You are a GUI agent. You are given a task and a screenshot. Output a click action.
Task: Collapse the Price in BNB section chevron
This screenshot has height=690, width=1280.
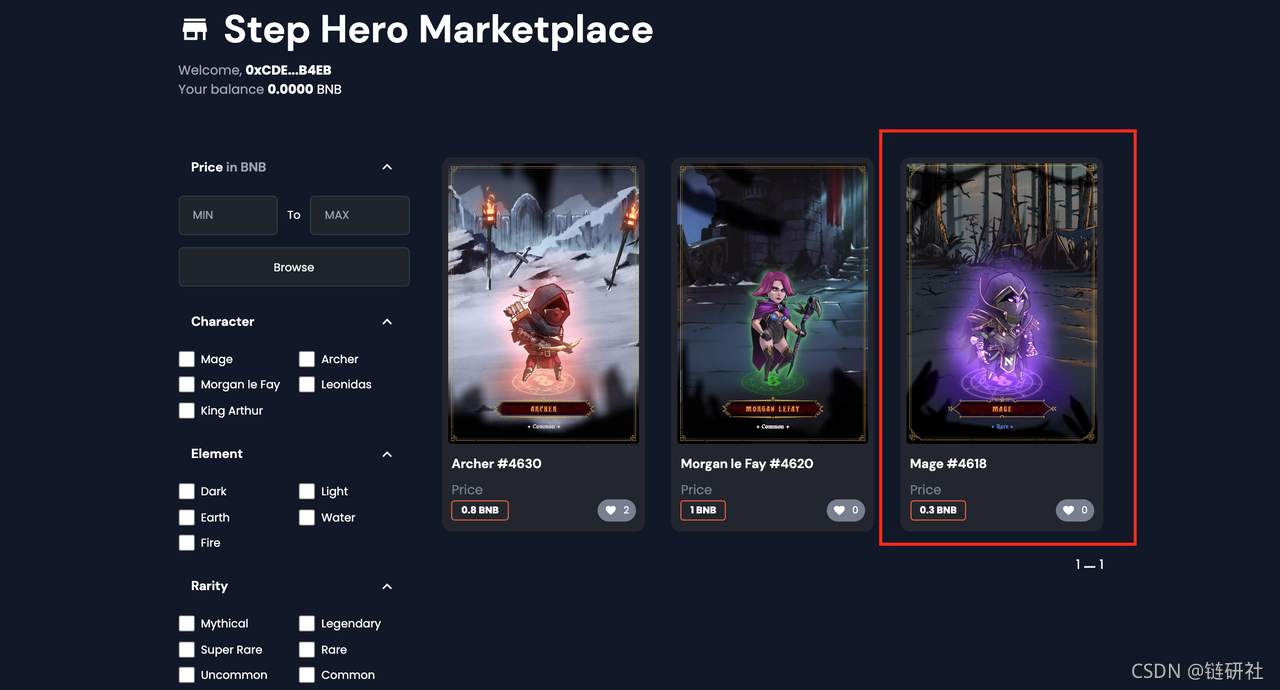[x=387, y=167]
